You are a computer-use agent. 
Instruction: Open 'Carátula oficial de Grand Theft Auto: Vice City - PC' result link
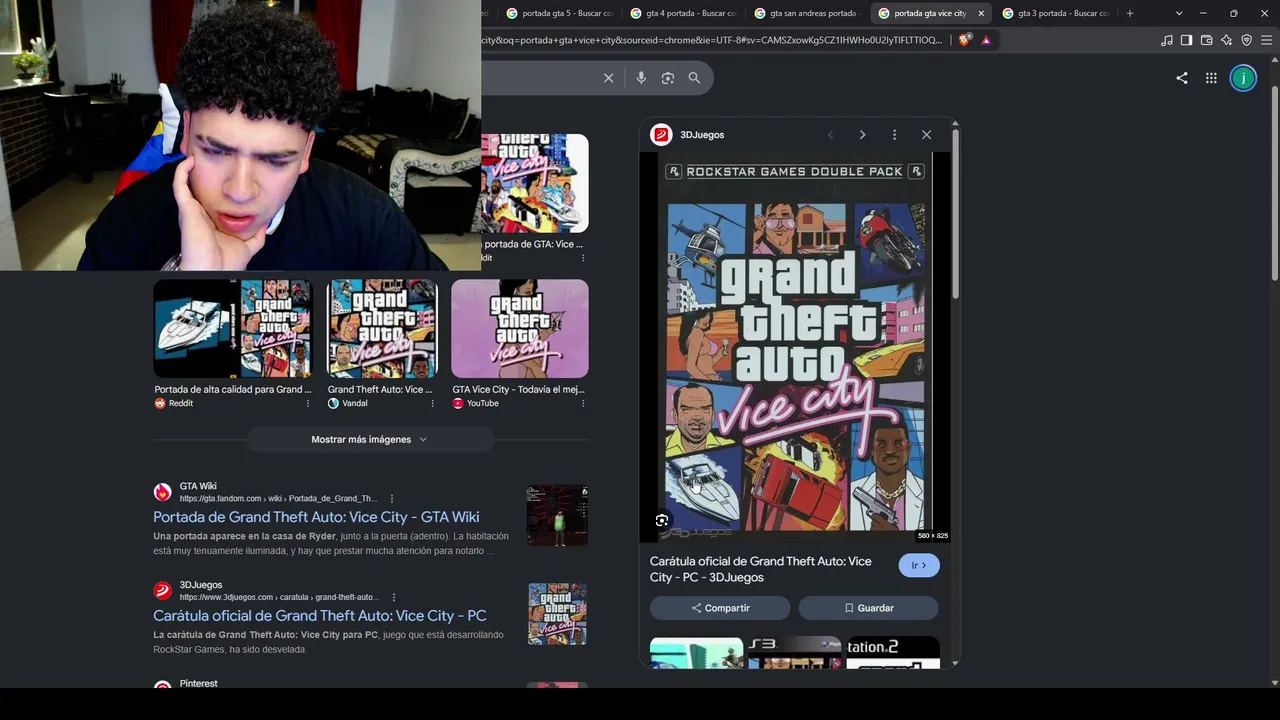320,616
